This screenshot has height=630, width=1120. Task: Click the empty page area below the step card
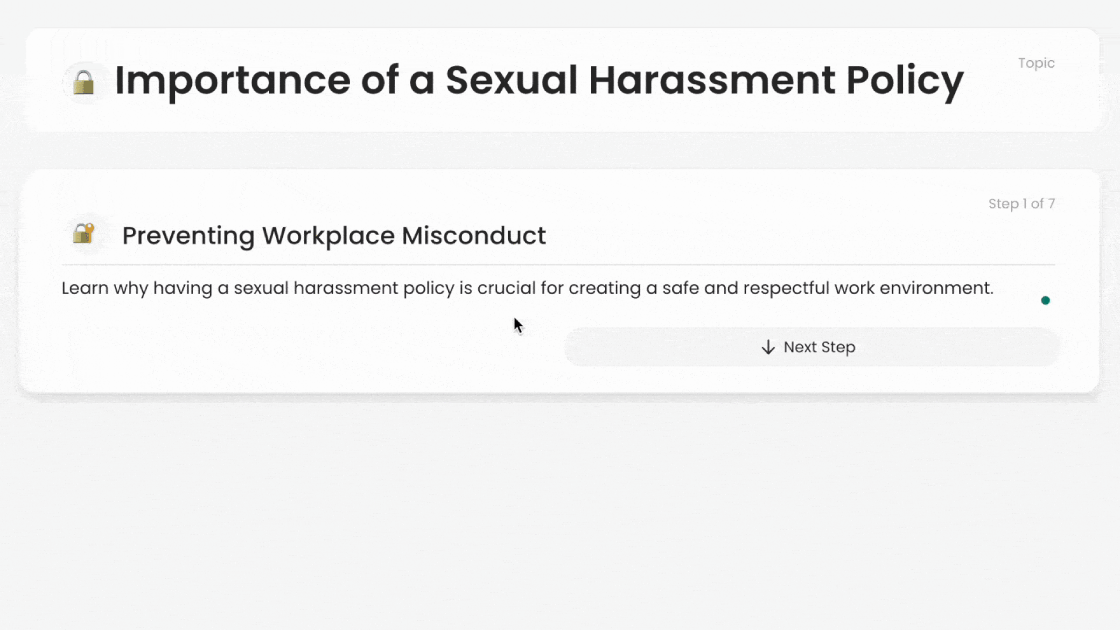pyautogui.click(x=560, y=510)
